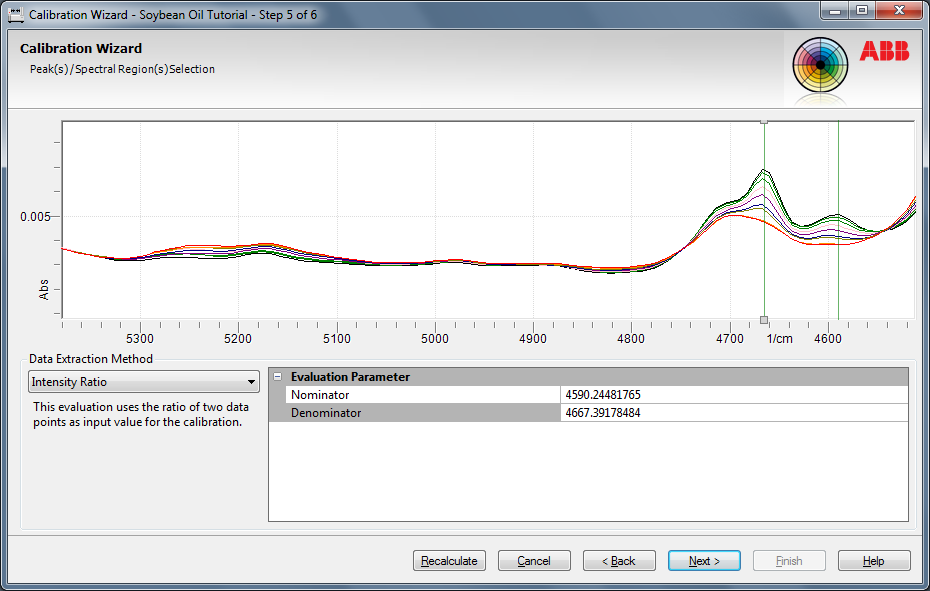Screen dimensions: 930x591
Task: Minimize the Calibration Wizard window
Action: (835, 12)
